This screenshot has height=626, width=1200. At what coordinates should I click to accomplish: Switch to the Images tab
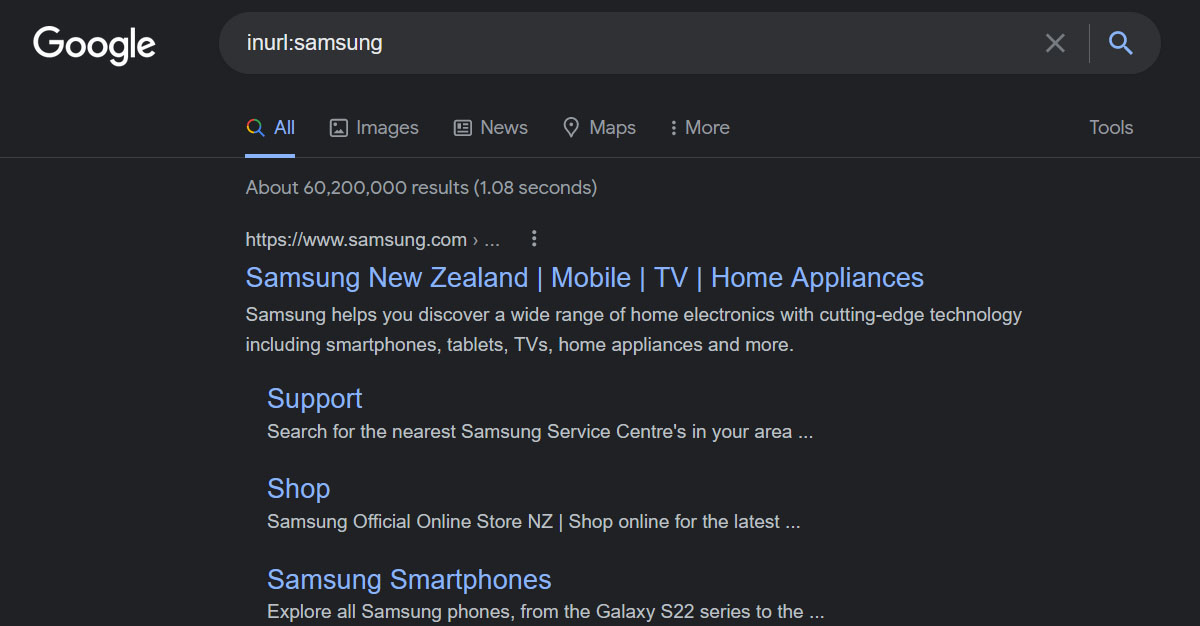point(374,127)
